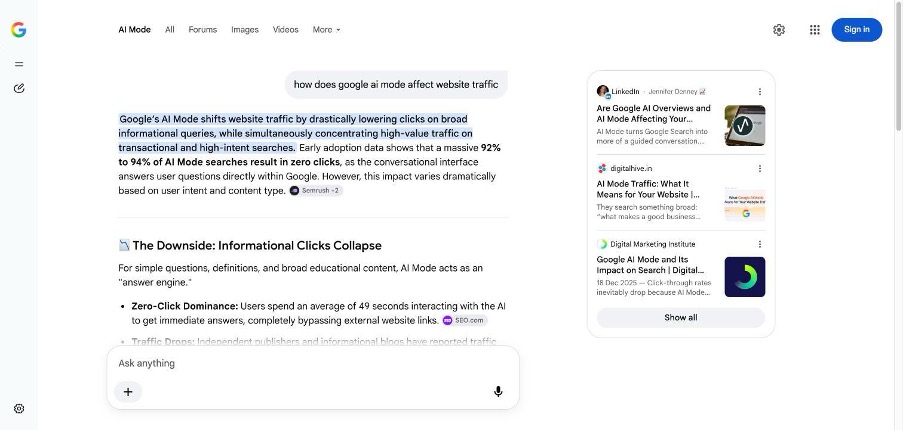Viewport: 904px width, 430px height.
Task: Click the Show all sources button
Action: point(681,318)
